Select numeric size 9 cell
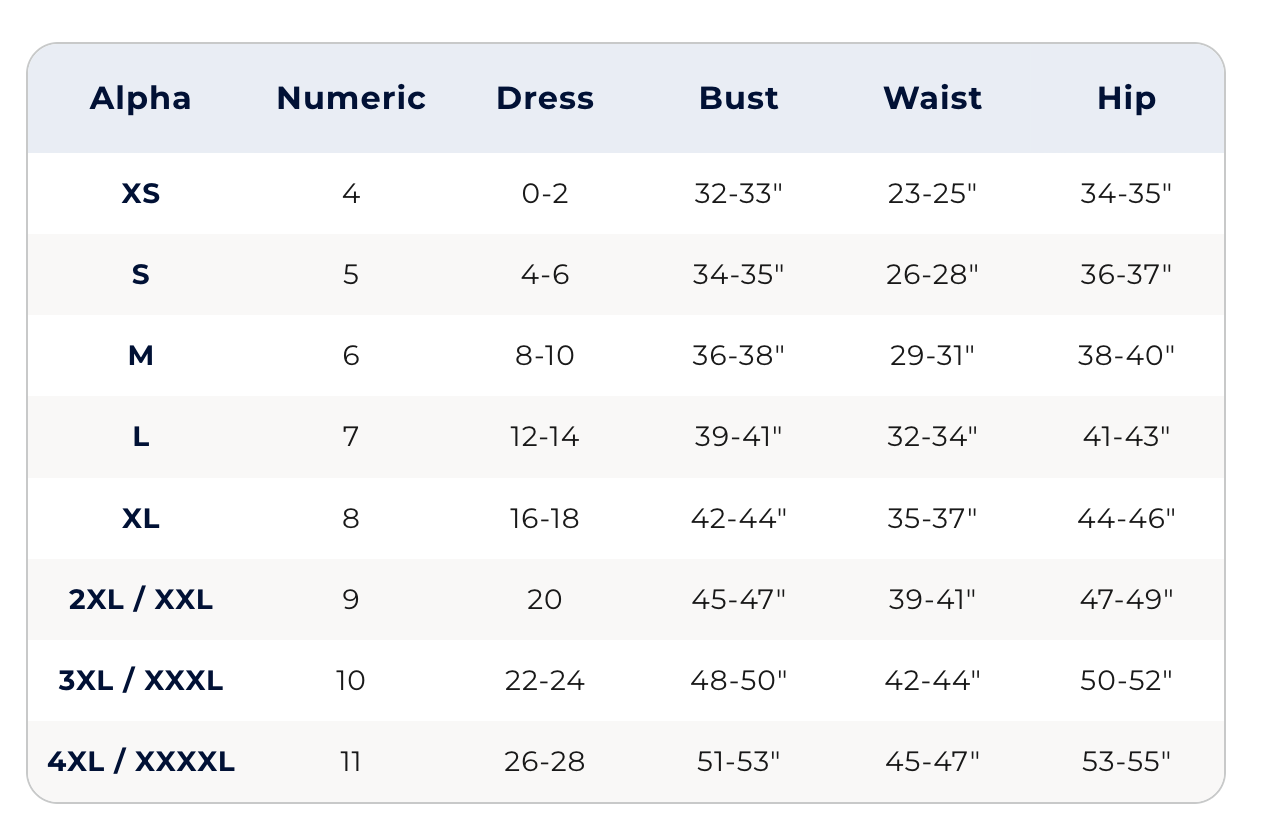1274x834 pixels. 351,600
